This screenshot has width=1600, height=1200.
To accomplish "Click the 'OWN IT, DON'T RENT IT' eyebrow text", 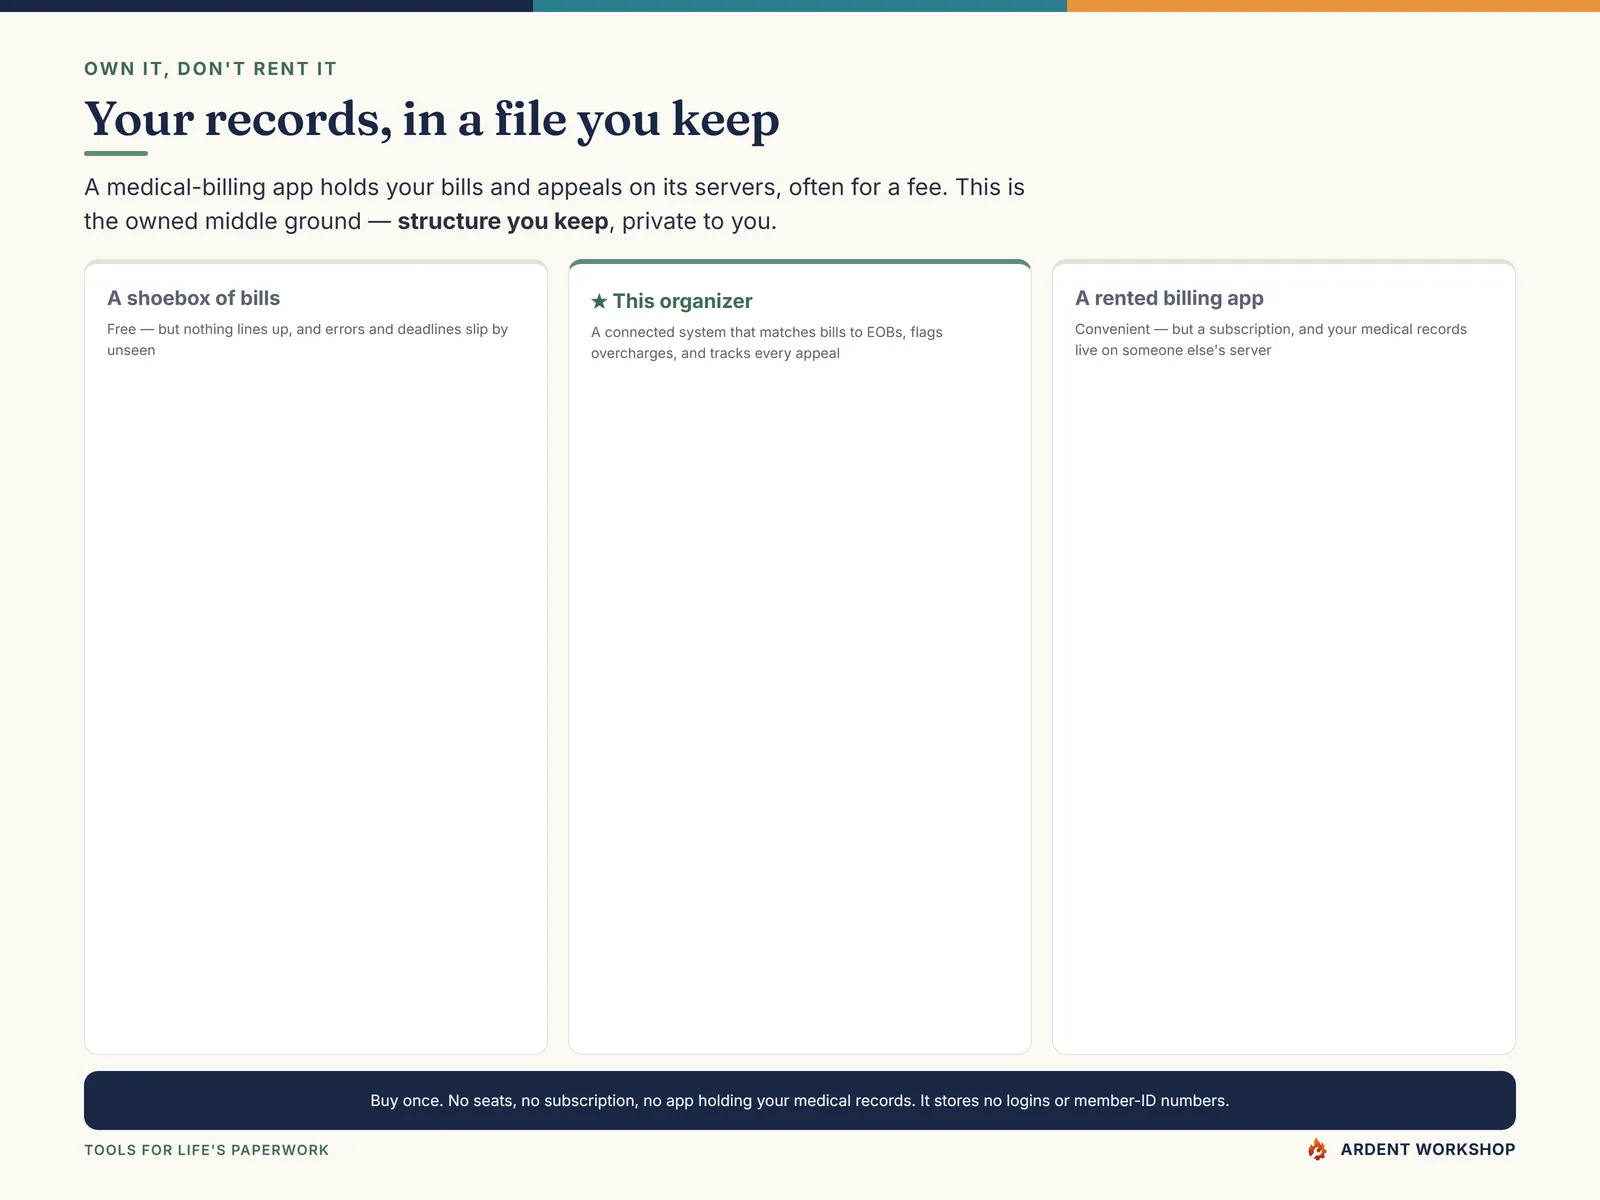I will pos(210,69).
